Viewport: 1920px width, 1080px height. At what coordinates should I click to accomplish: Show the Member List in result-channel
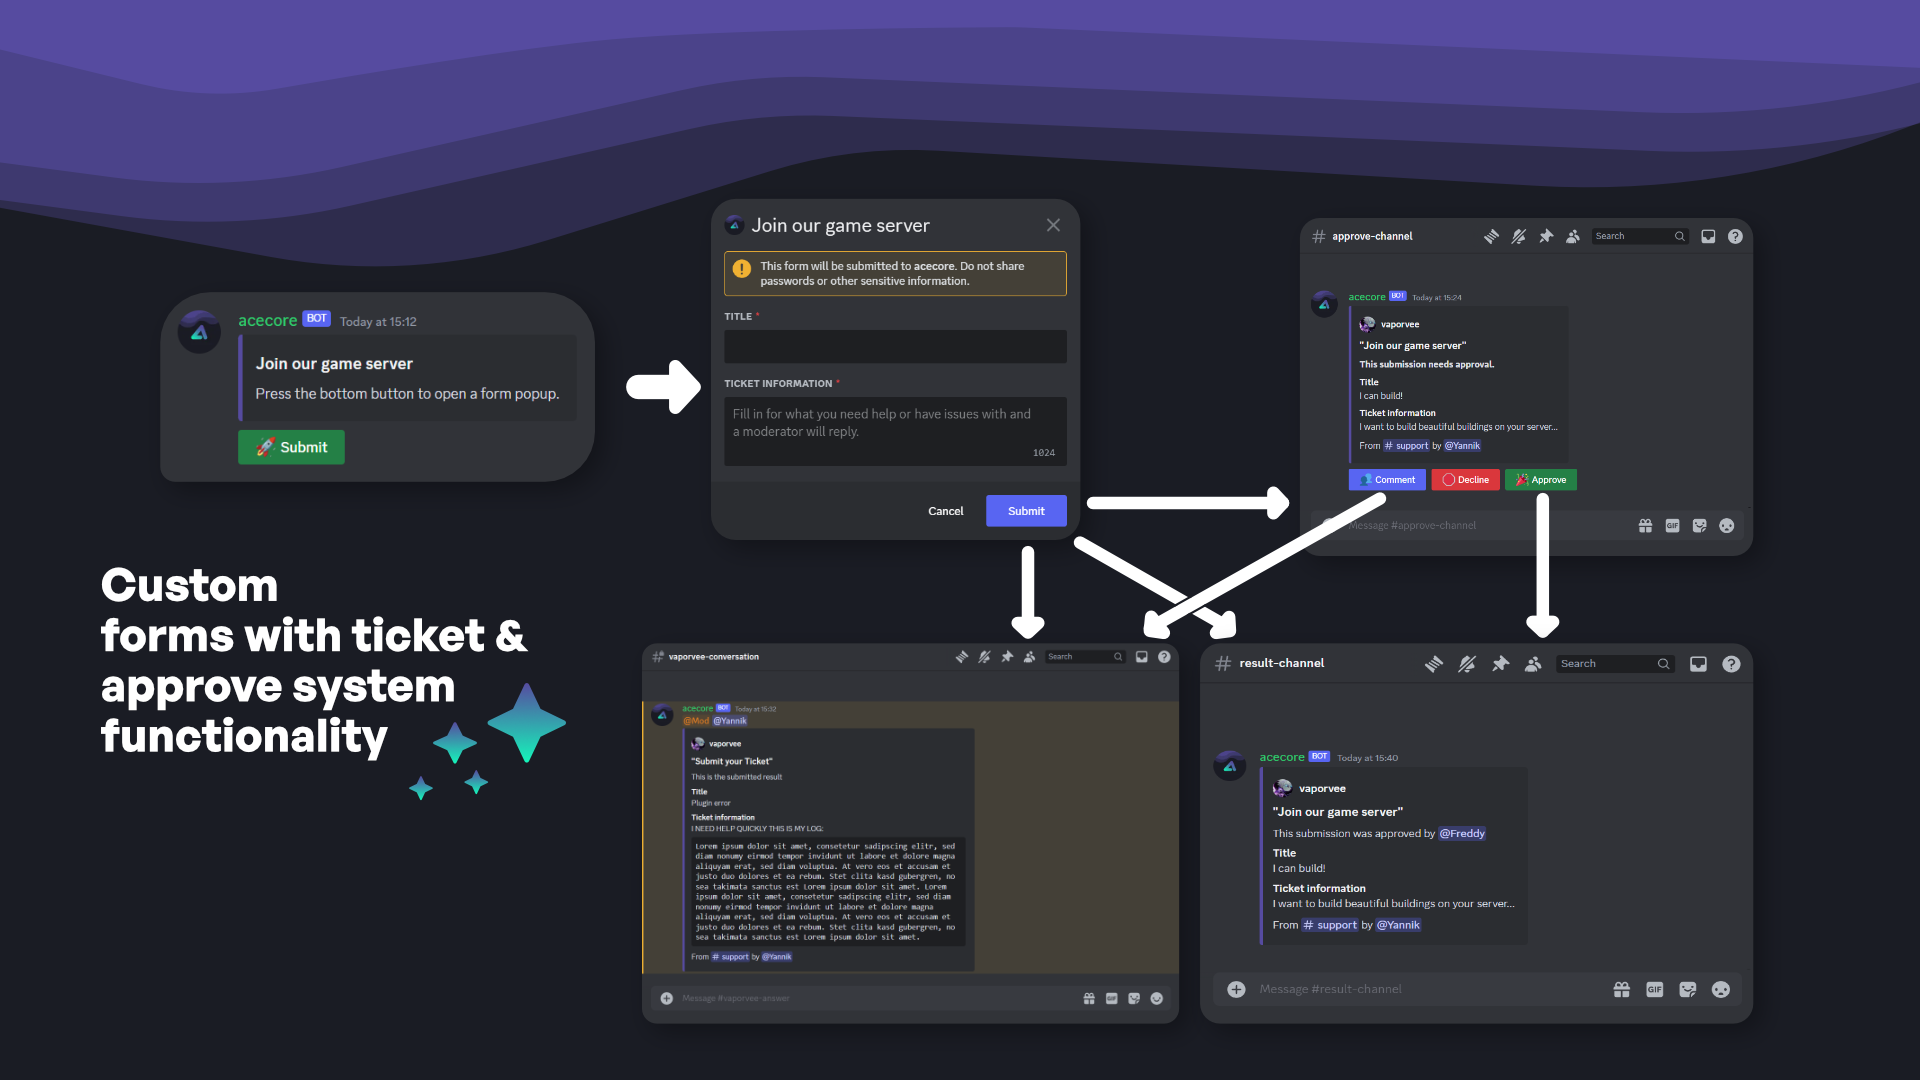(x=1533, y=663)
